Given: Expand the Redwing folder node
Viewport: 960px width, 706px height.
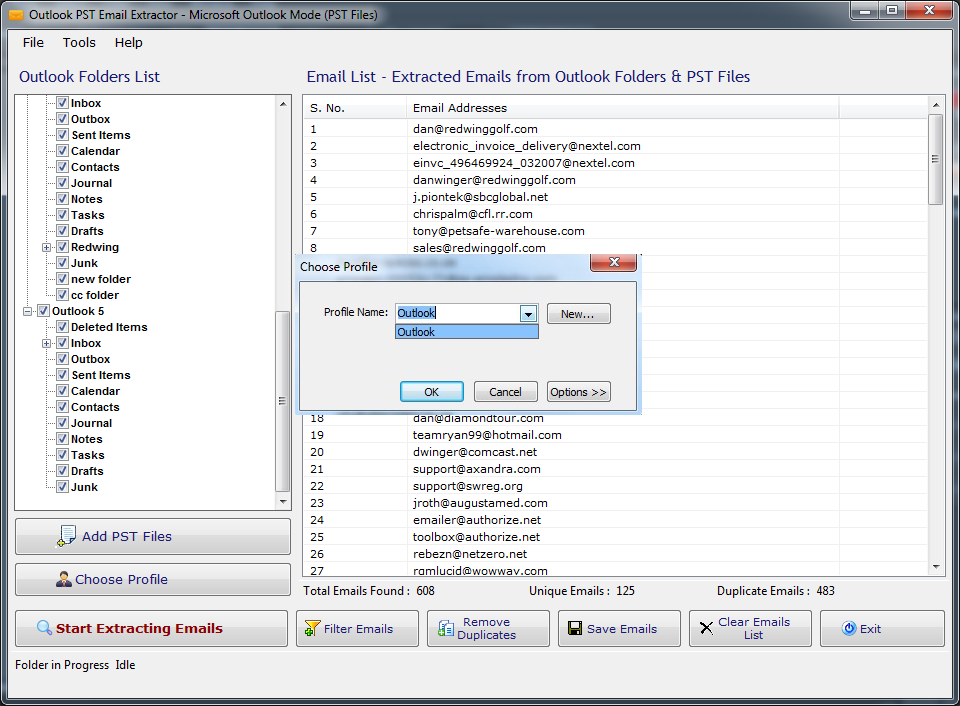Looking at the screenshot, I should point(47,247).
